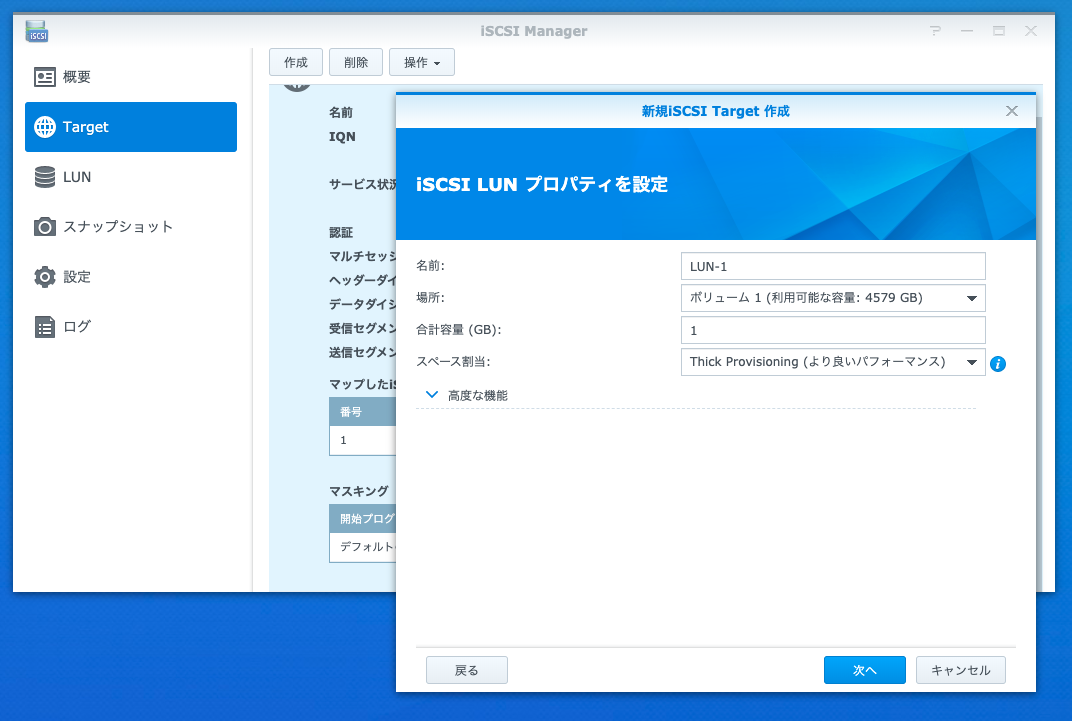This screenshot has width=1072, height=721.
Task: Click the ログ list icon
Action: point(45,327)
